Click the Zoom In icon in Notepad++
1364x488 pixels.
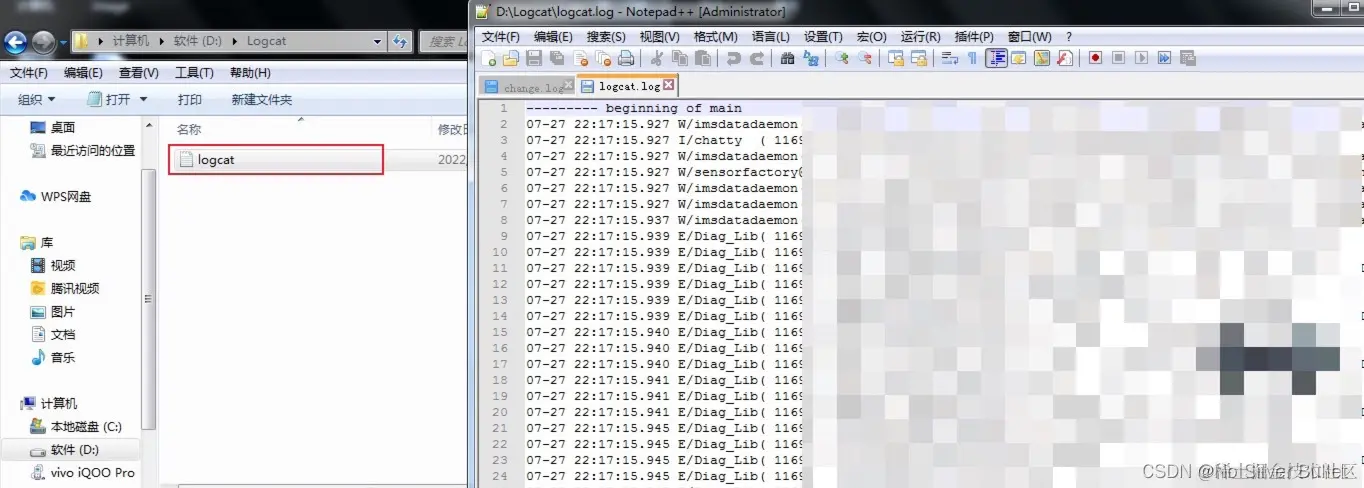coord(841,58)
